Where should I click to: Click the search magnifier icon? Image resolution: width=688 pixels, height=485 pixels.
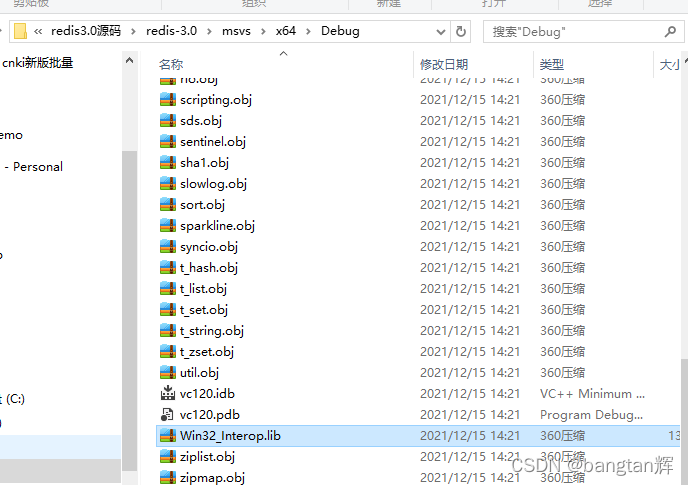pyautogui.click(x=670, y=32)
